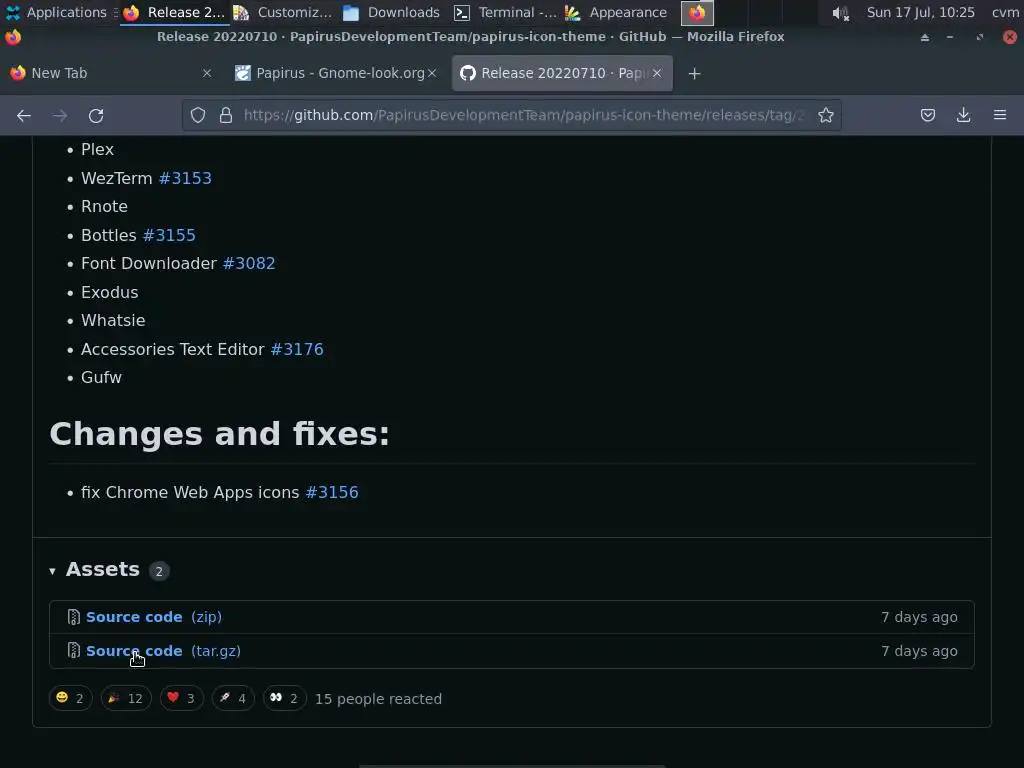This screenshot has width=1024, height=768.
Task: Open the Applications menu
Action: (56, 12)
